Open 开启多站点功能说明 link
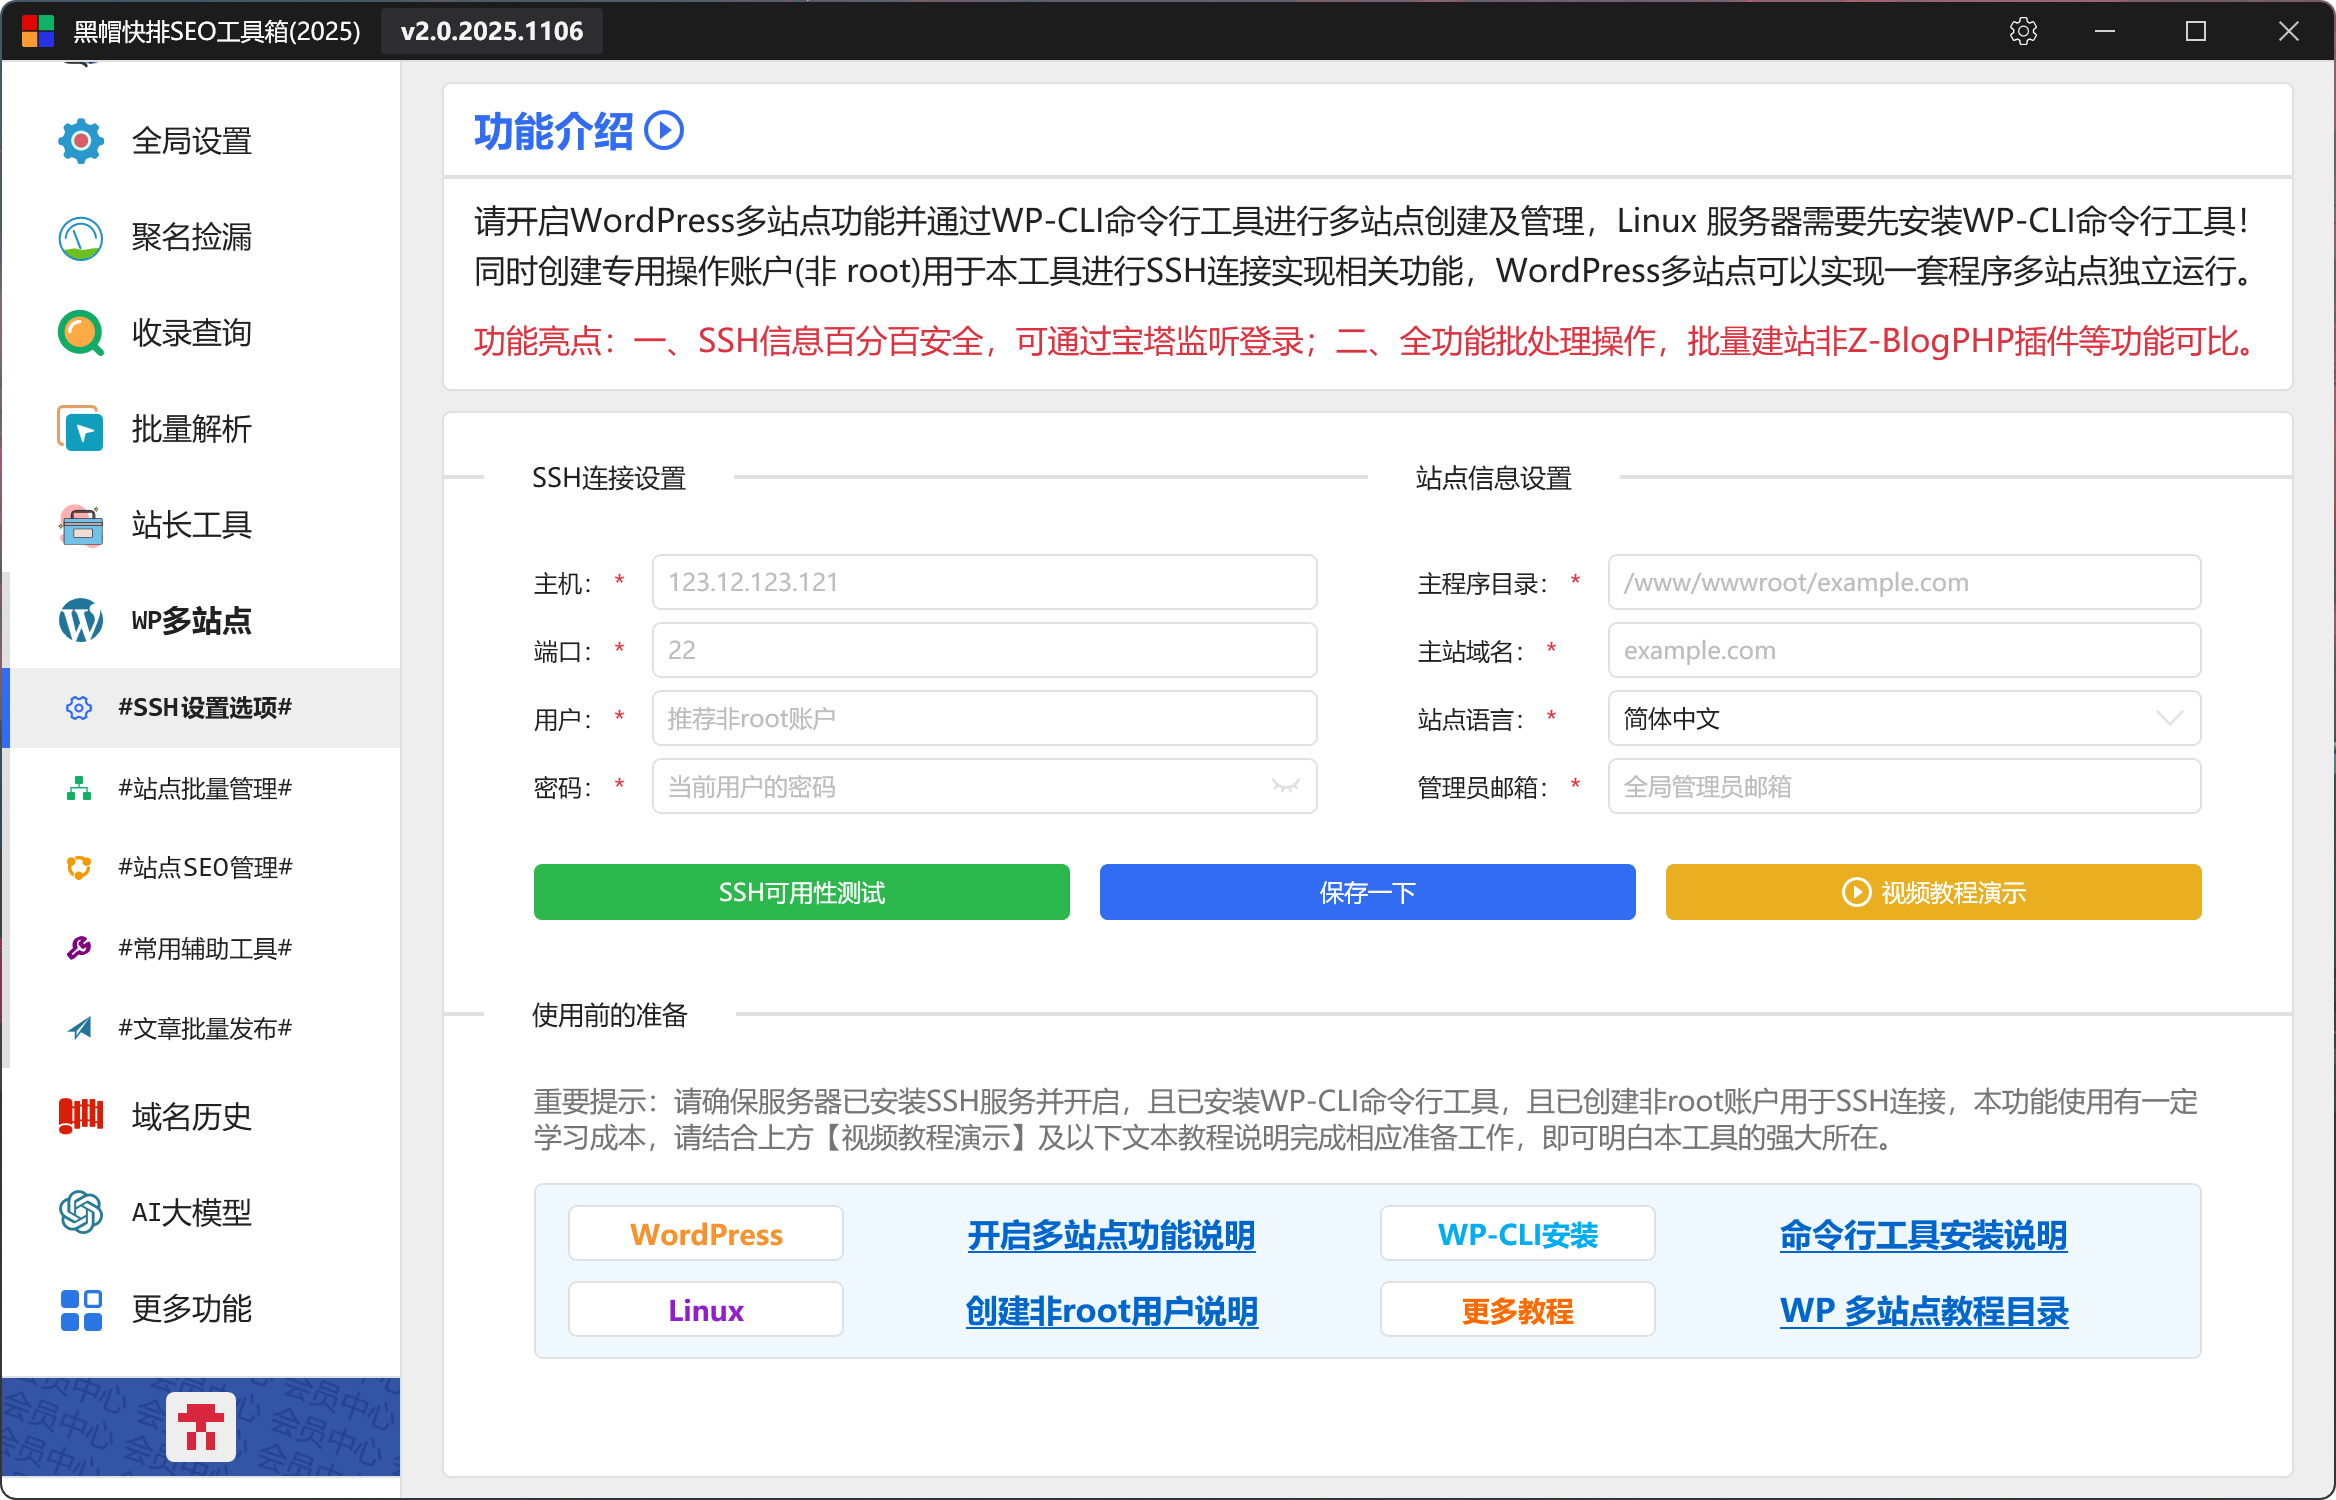This screenshot has height=1500, width=2336. click(x=1111, y=1235)
